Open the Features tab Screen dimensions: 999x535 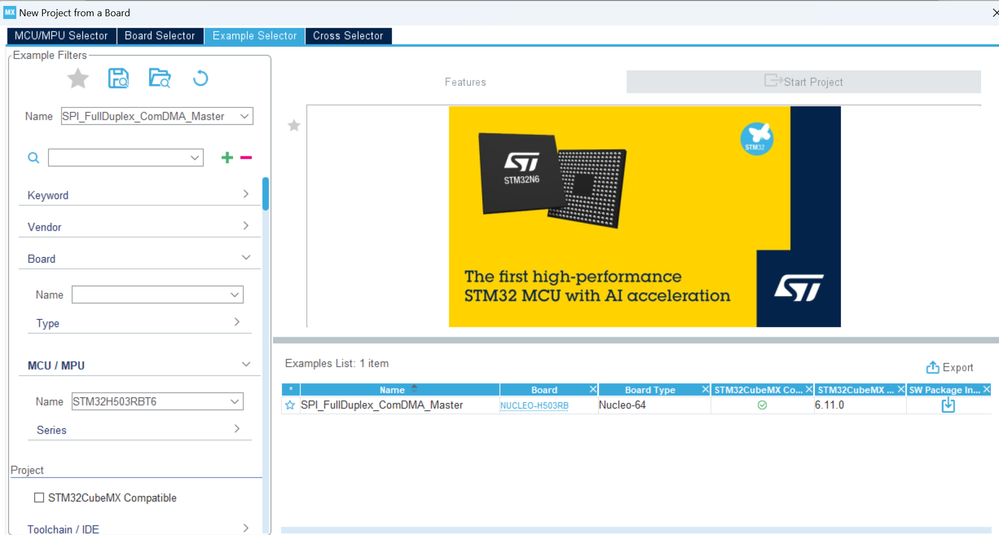coord(465,82)
